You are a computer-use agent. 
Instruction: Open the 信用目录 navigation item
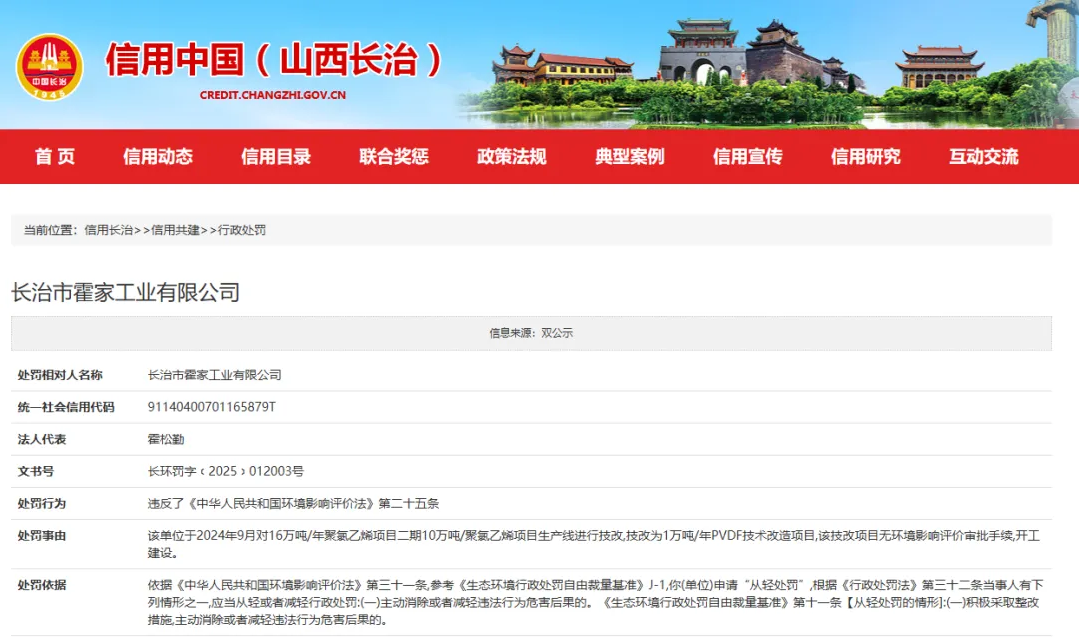(x=276, y=157)
